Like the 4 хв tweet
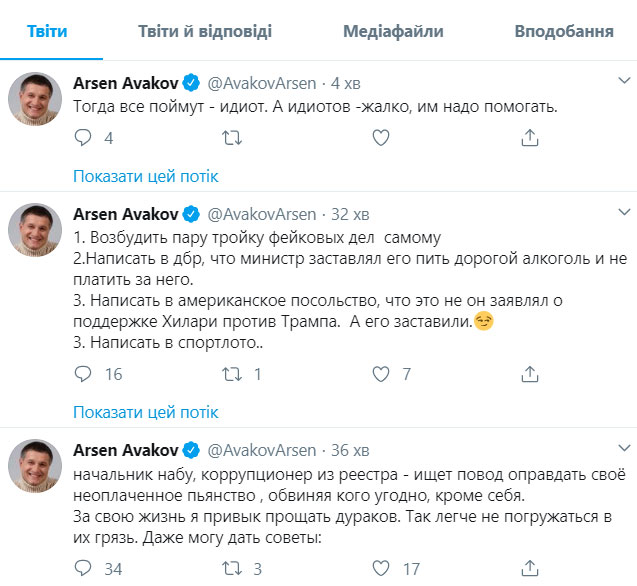The image size is (637, 586). point(380,139)
